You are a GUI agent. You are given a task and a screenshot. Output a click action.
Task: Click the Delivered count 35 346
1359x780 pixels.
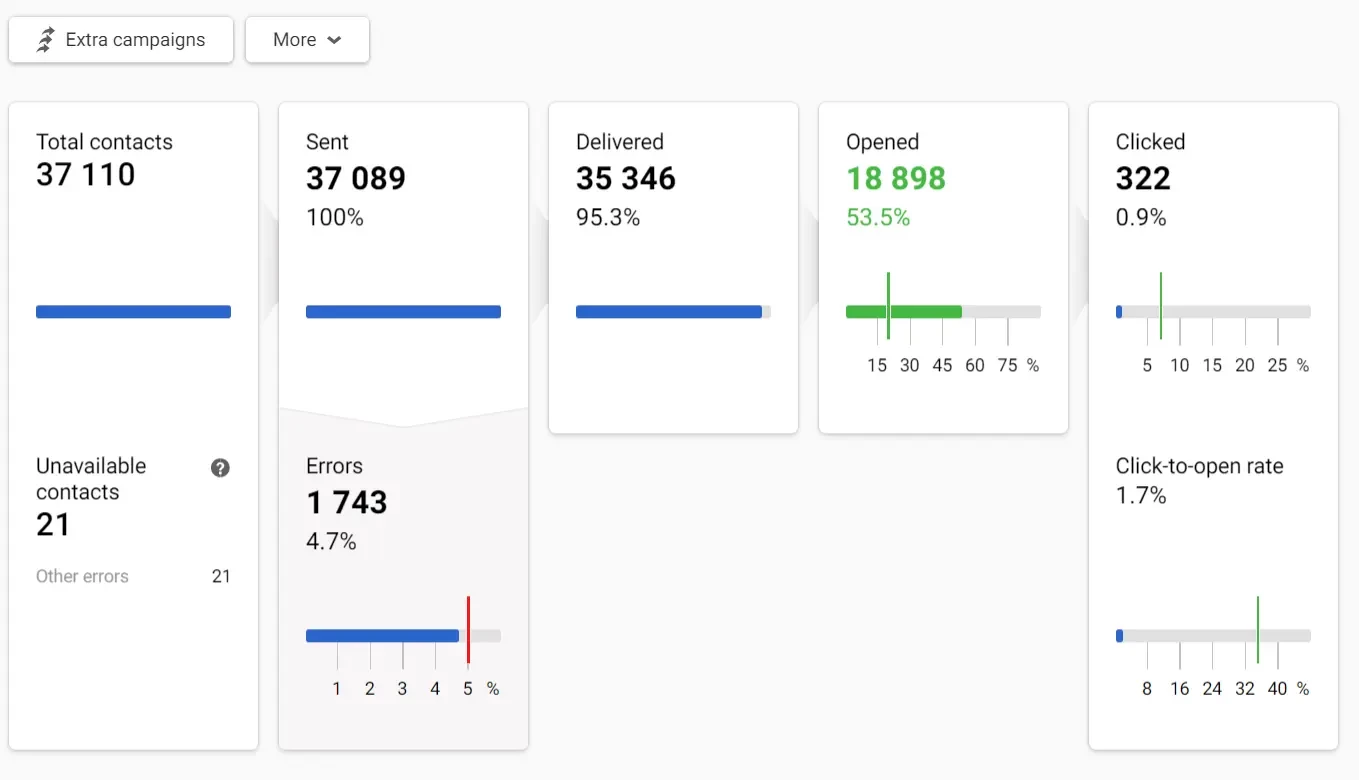click(625, 179)
